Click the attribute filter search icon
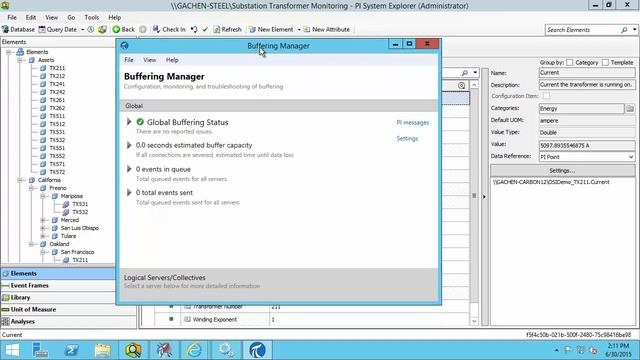 [464, 73]
